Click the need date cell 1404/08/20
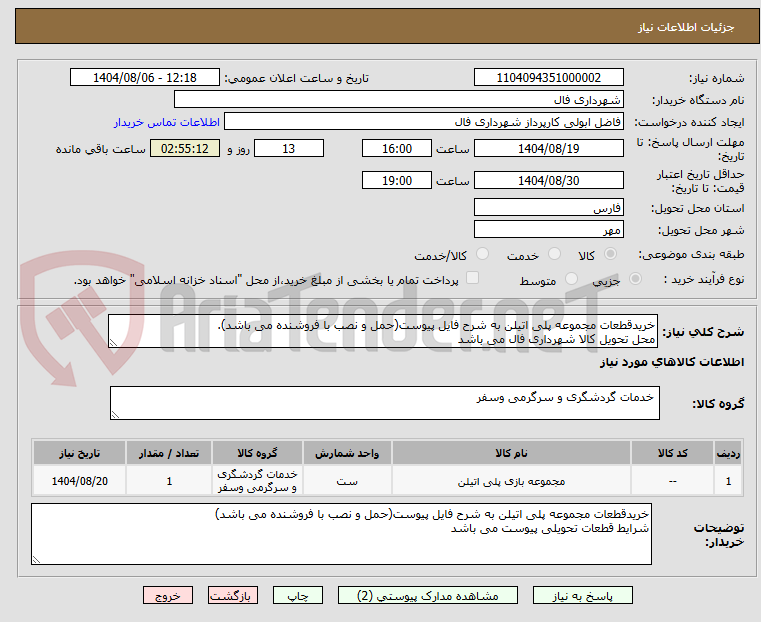This screenshot has width=761, height=622. pos(80,481)
